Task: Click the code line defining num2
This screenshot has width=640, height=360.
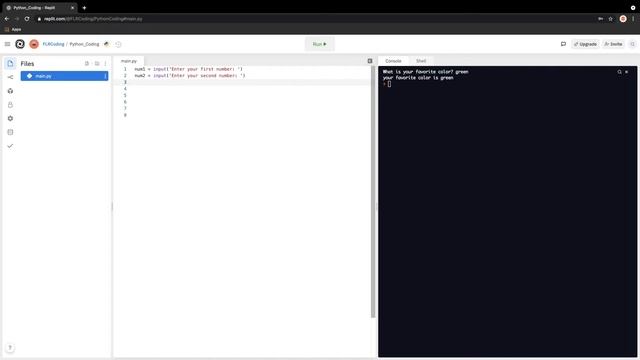Action: tap(190, 76)
